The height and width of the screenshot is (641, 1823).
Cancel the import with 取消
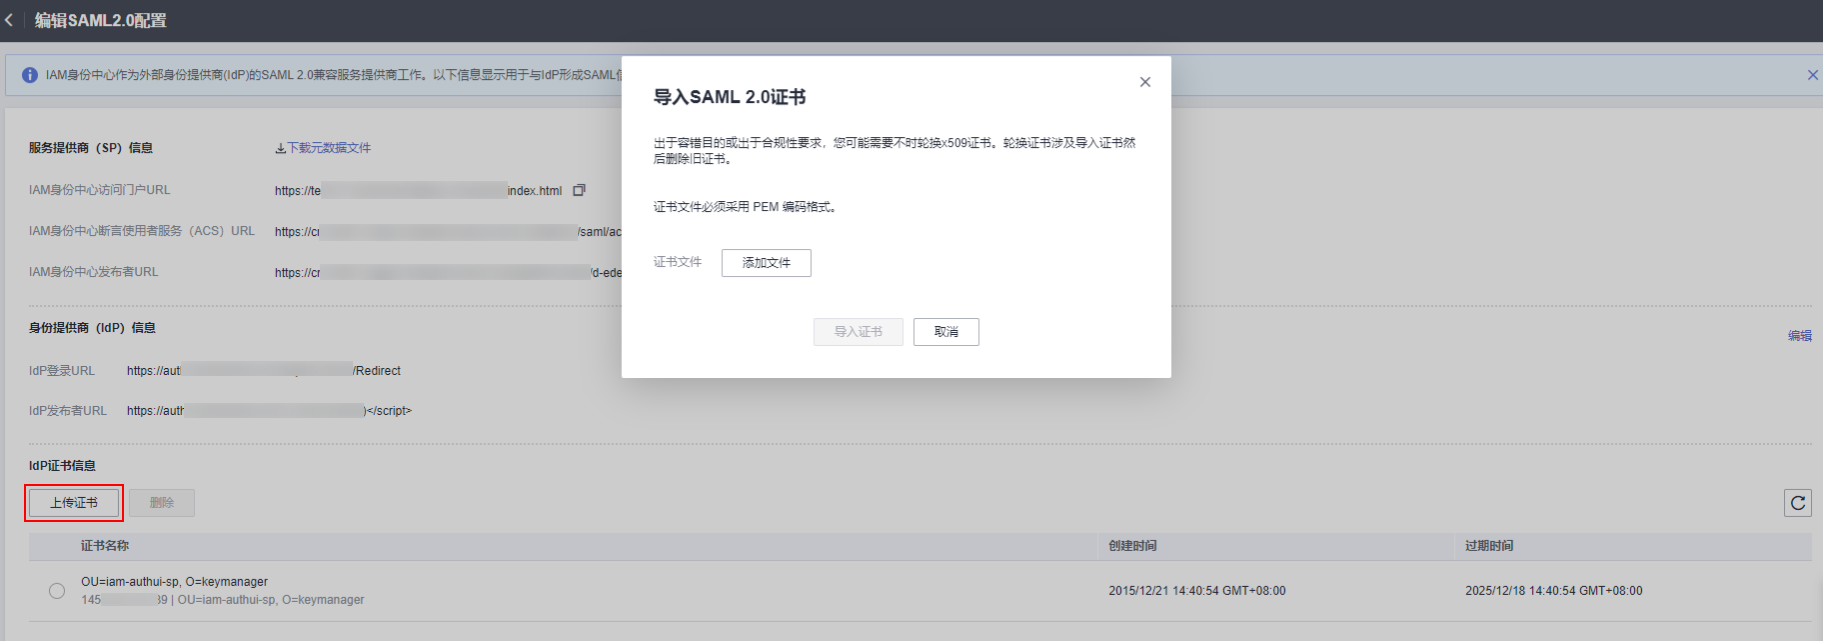(946, 332)
